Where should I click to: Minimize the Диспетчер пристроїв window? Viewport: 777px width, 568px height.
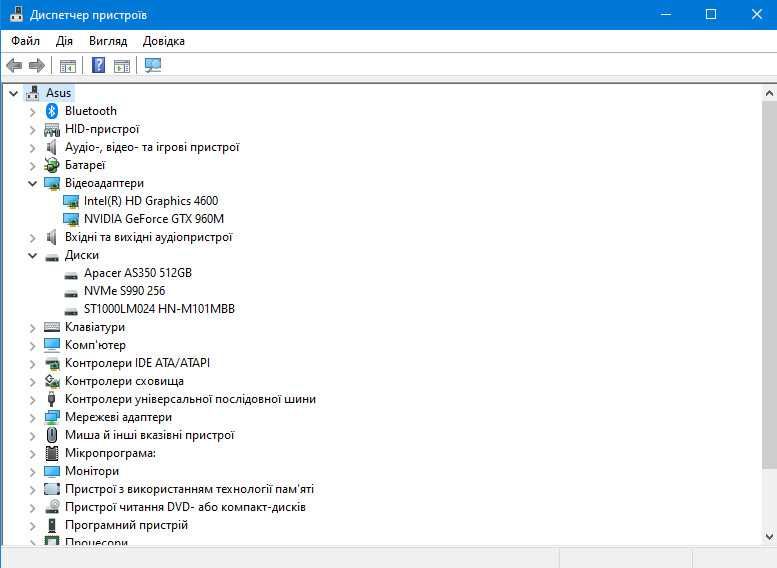click(x=666, y=14)
